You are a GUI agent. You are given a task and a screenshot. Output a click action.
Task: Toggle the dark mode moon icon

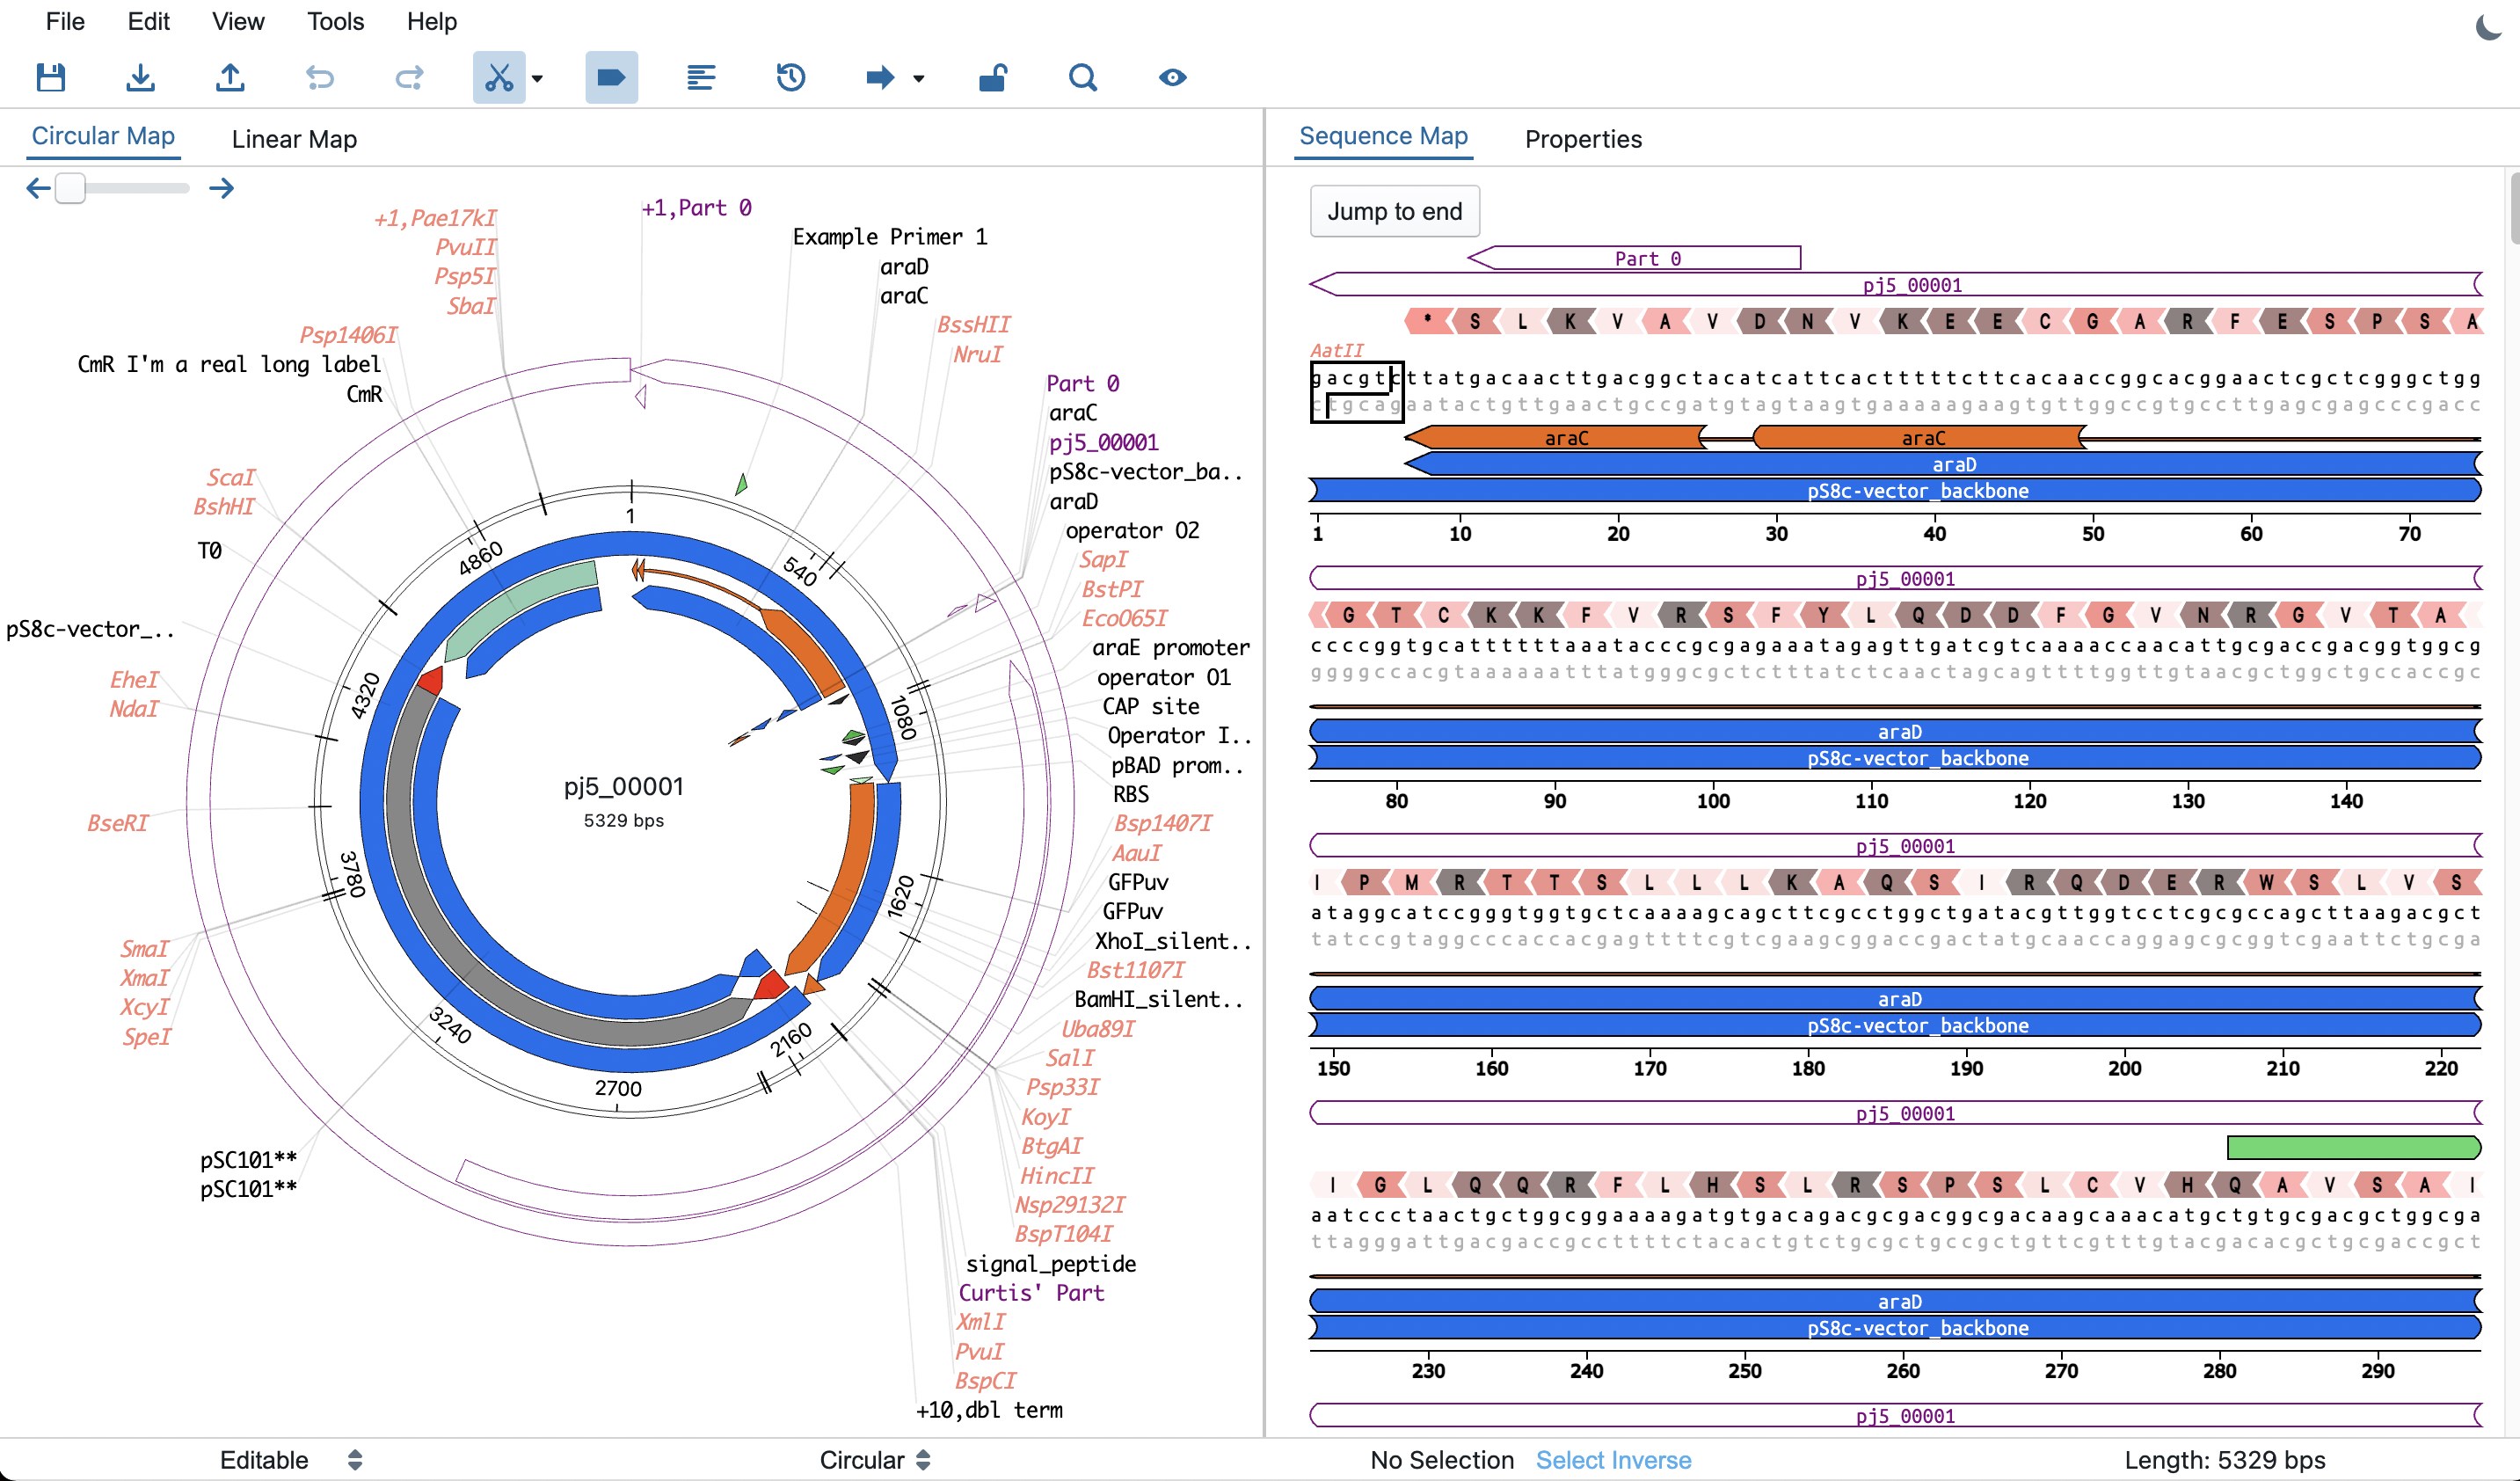[x=2488, y=27]
